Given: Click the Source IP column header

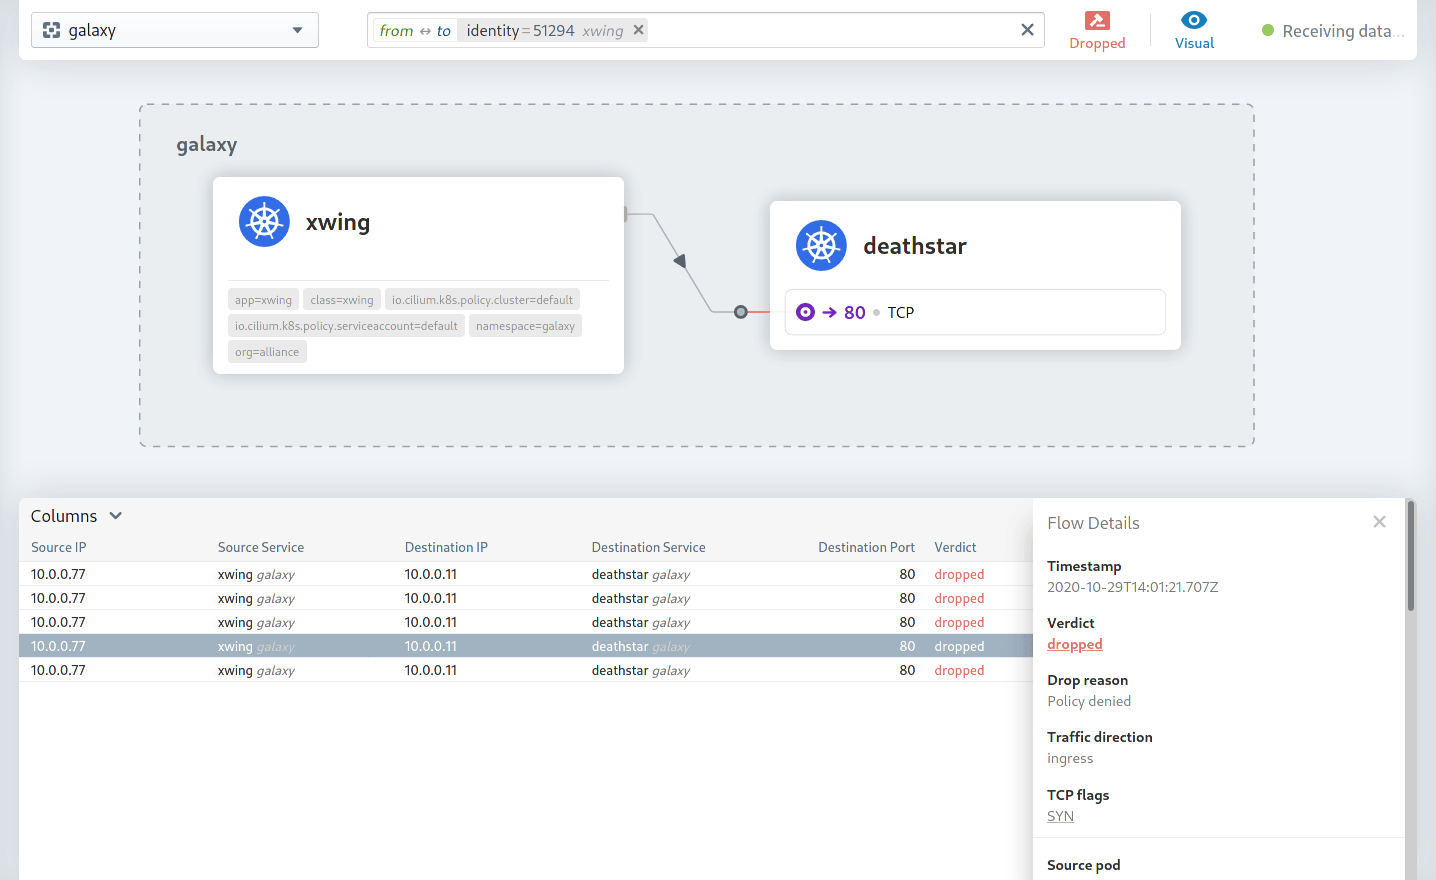Looking at the screenshot, I should [58, 547].
